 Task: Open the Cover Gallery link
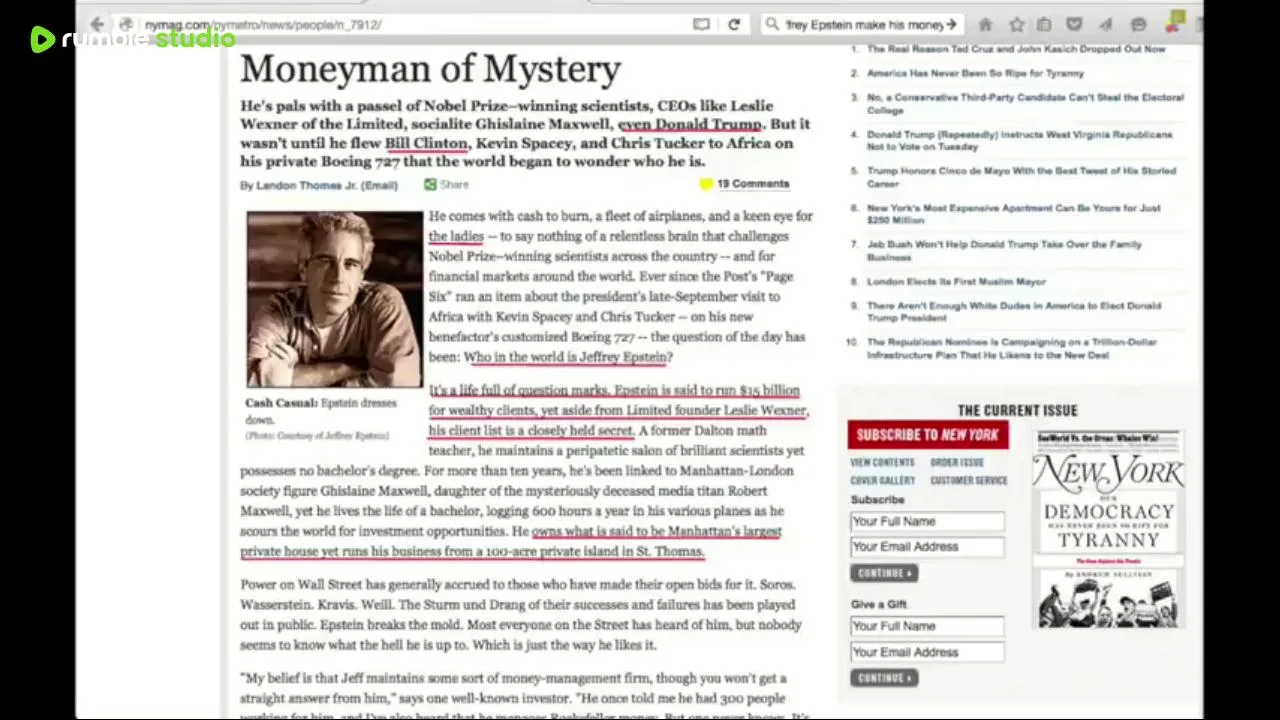[882, 481]
